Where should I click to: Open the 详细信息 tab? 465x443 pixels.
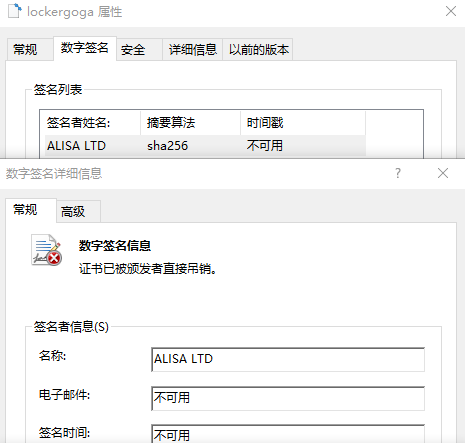coord(193,50)
